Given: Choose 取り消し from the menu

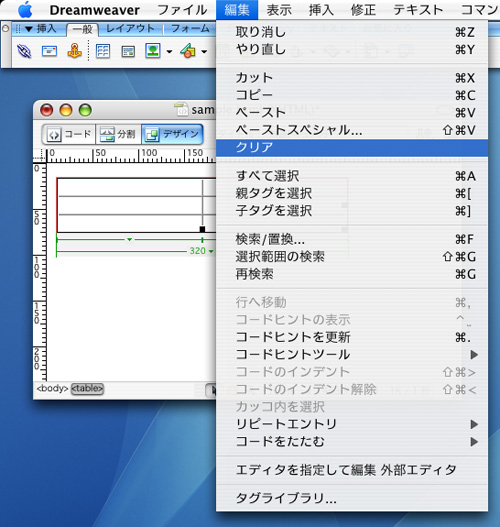Looking at the screenshot, I should (x=352, y=32).
